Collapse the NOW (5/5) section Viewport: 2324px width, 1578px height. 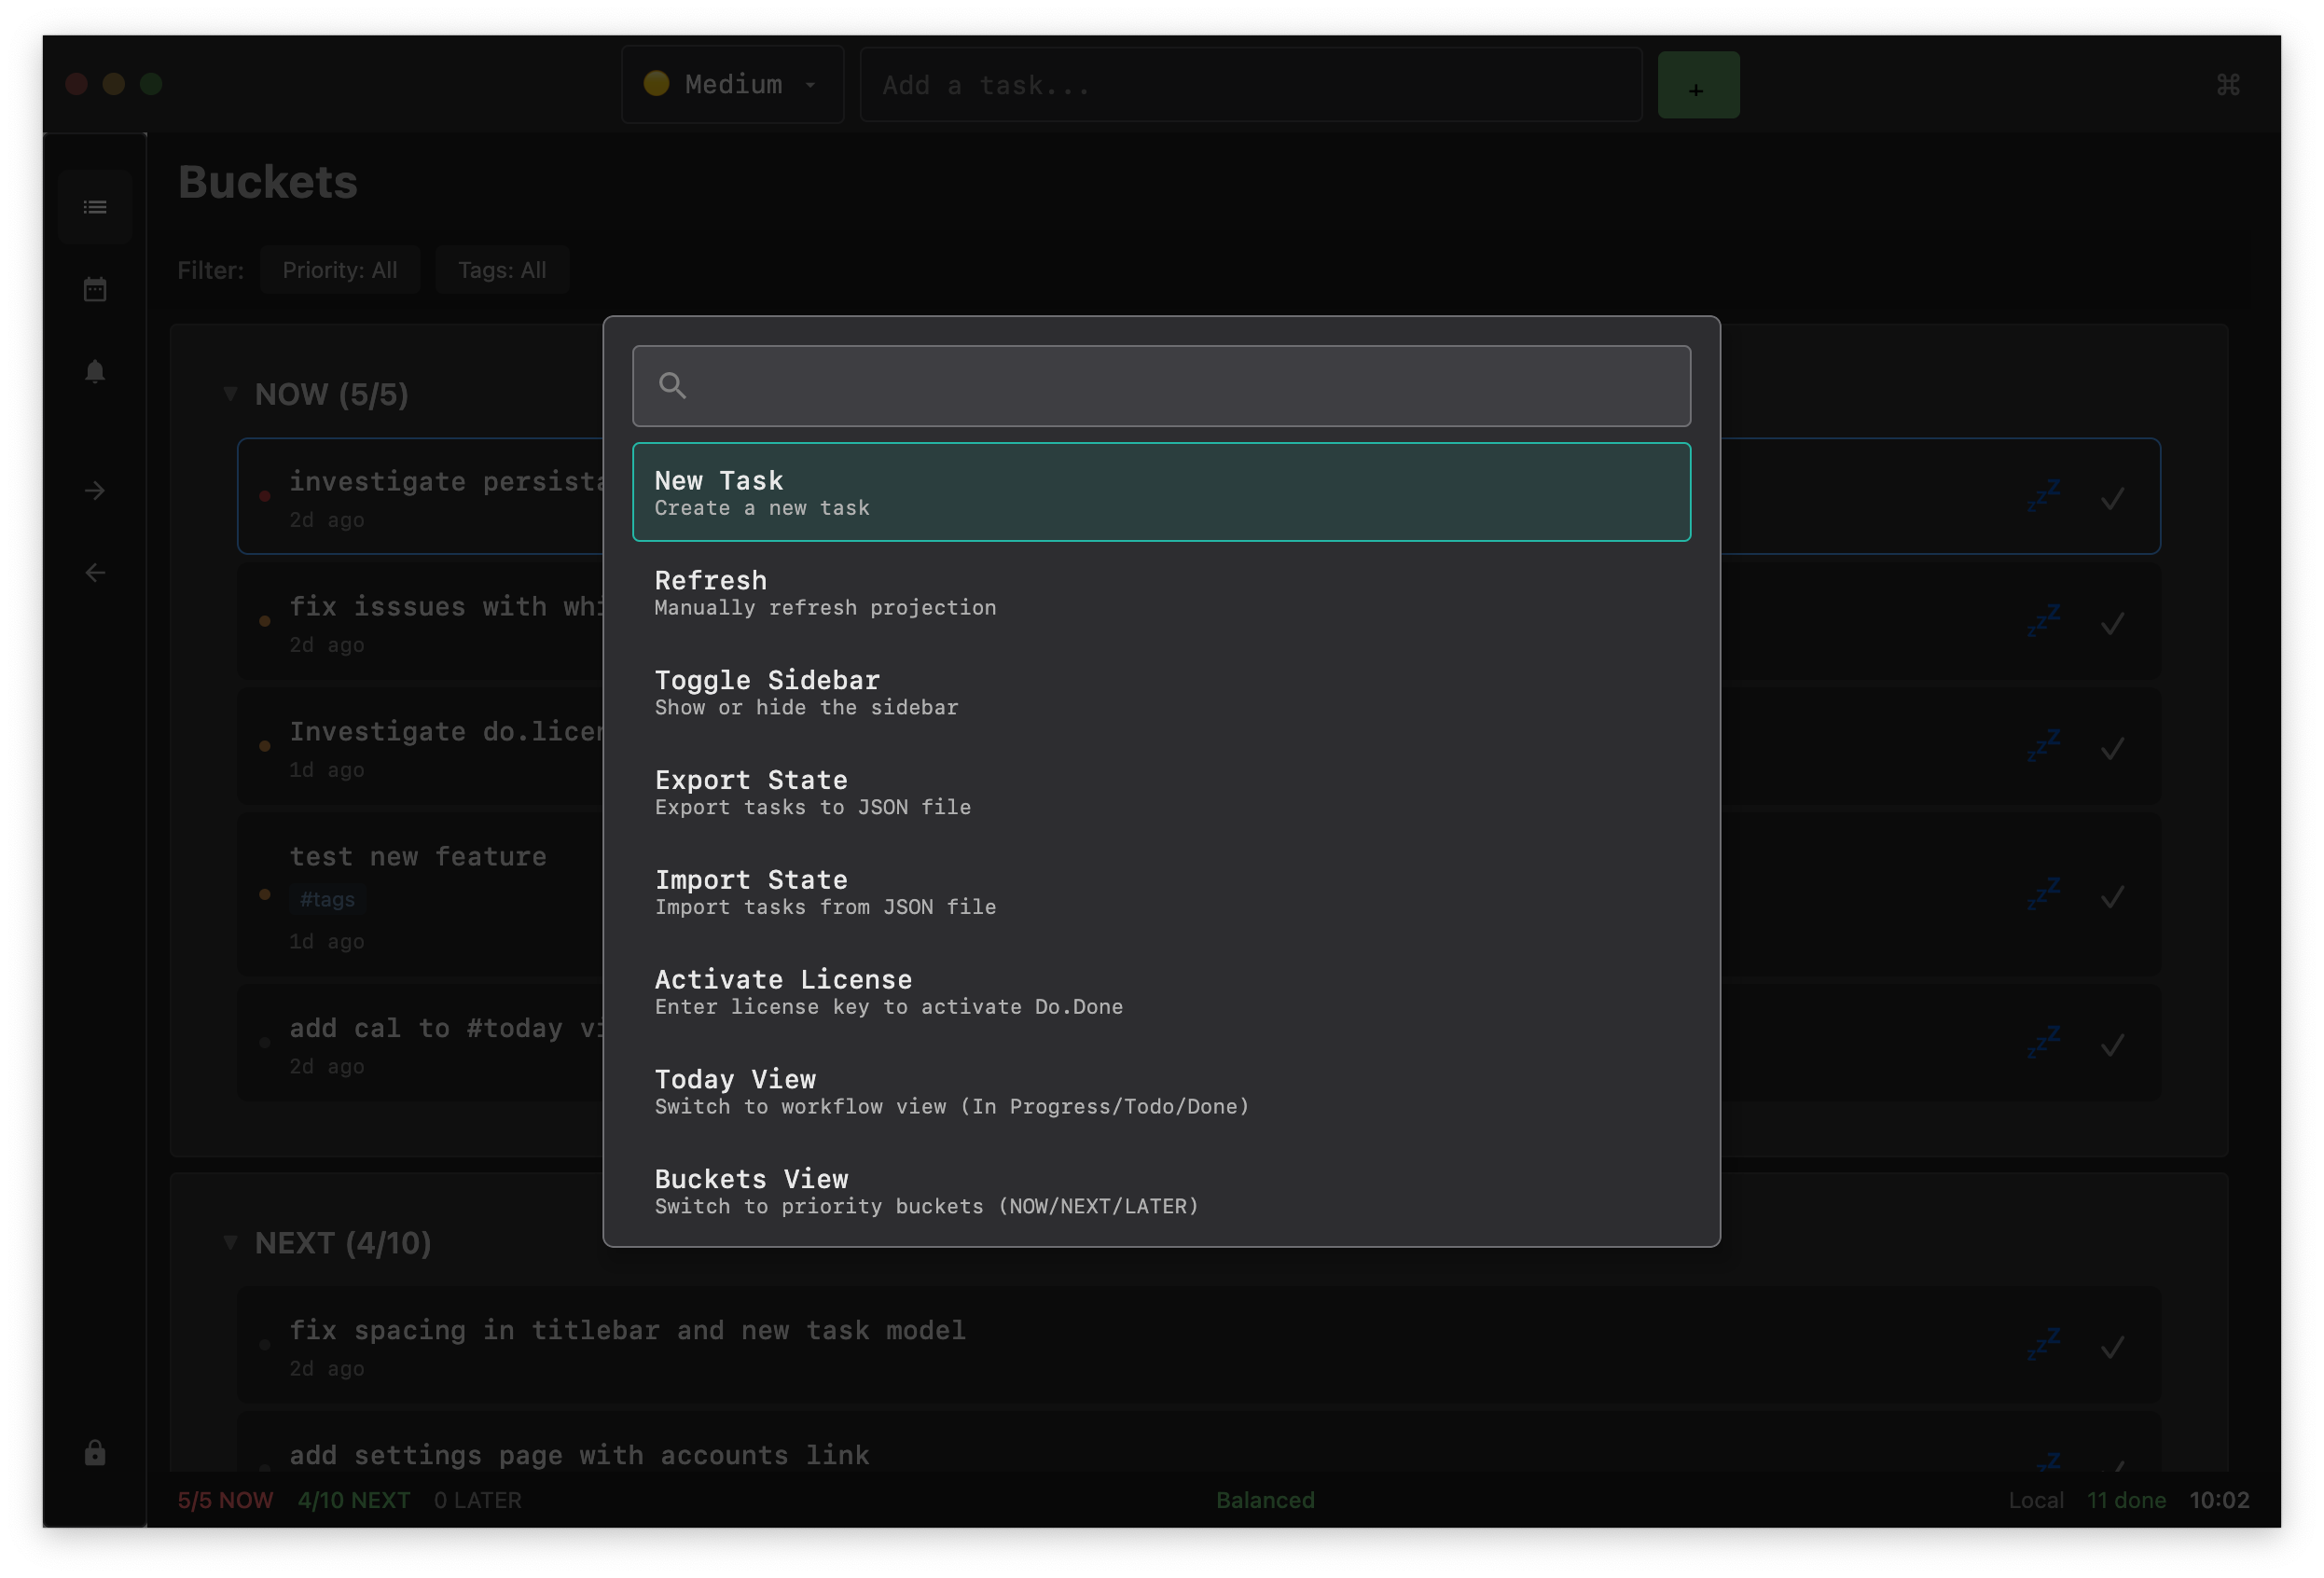point(231,393)
